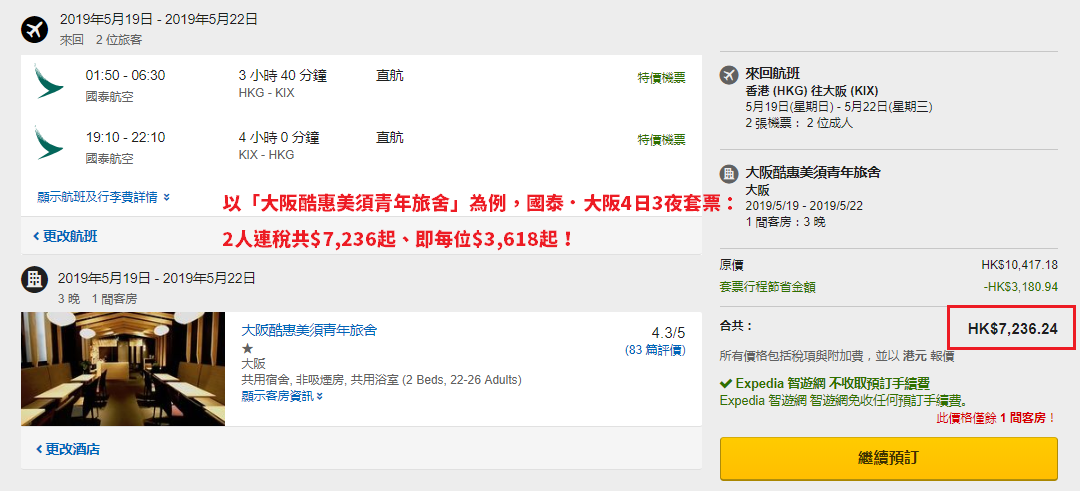
Task: Click 香港 (HKG) 往大阪 (KIX) text
Action: point(811,91)
